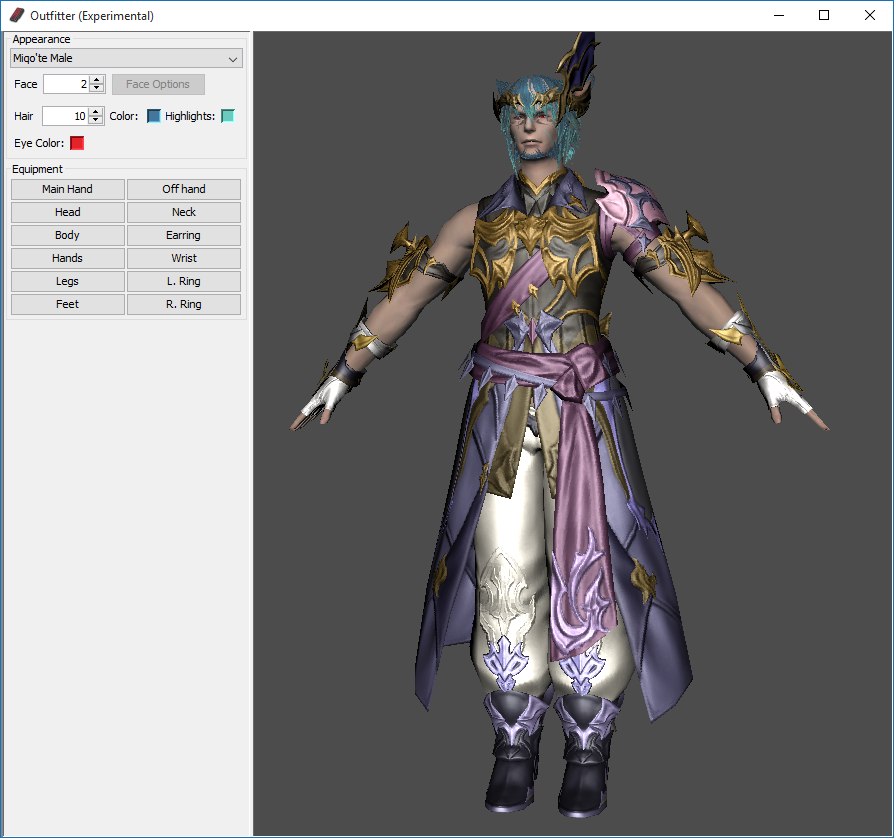894x838 pixels.
Task: Open the Neck equipment slot
Action: point(184,212)
